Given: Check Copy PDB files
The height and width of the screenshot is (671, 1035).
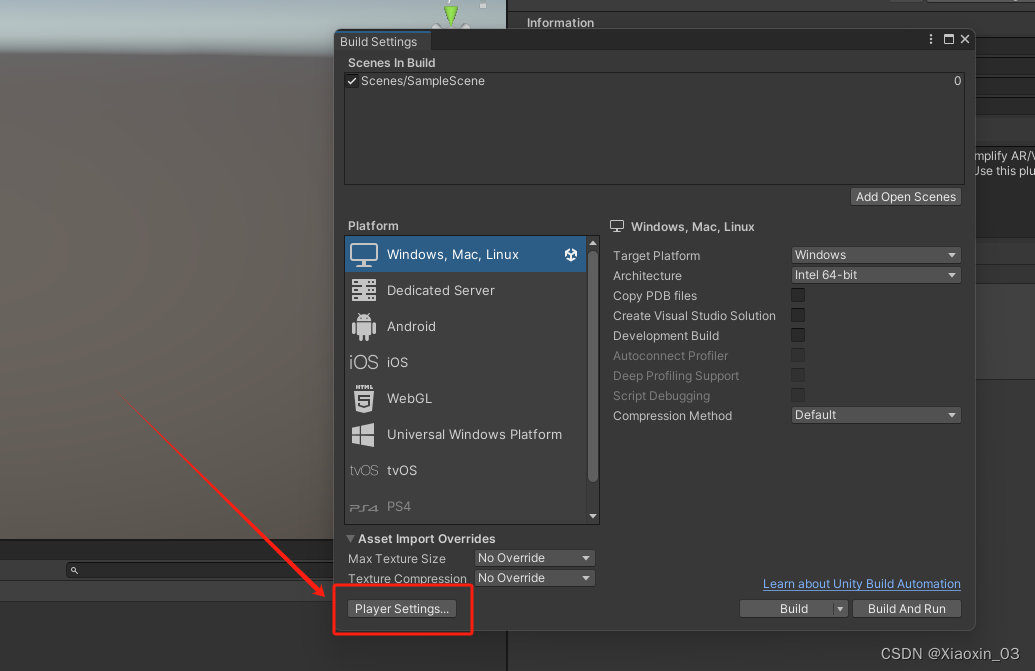Looking at the screenshot, I should click(797, 295).
